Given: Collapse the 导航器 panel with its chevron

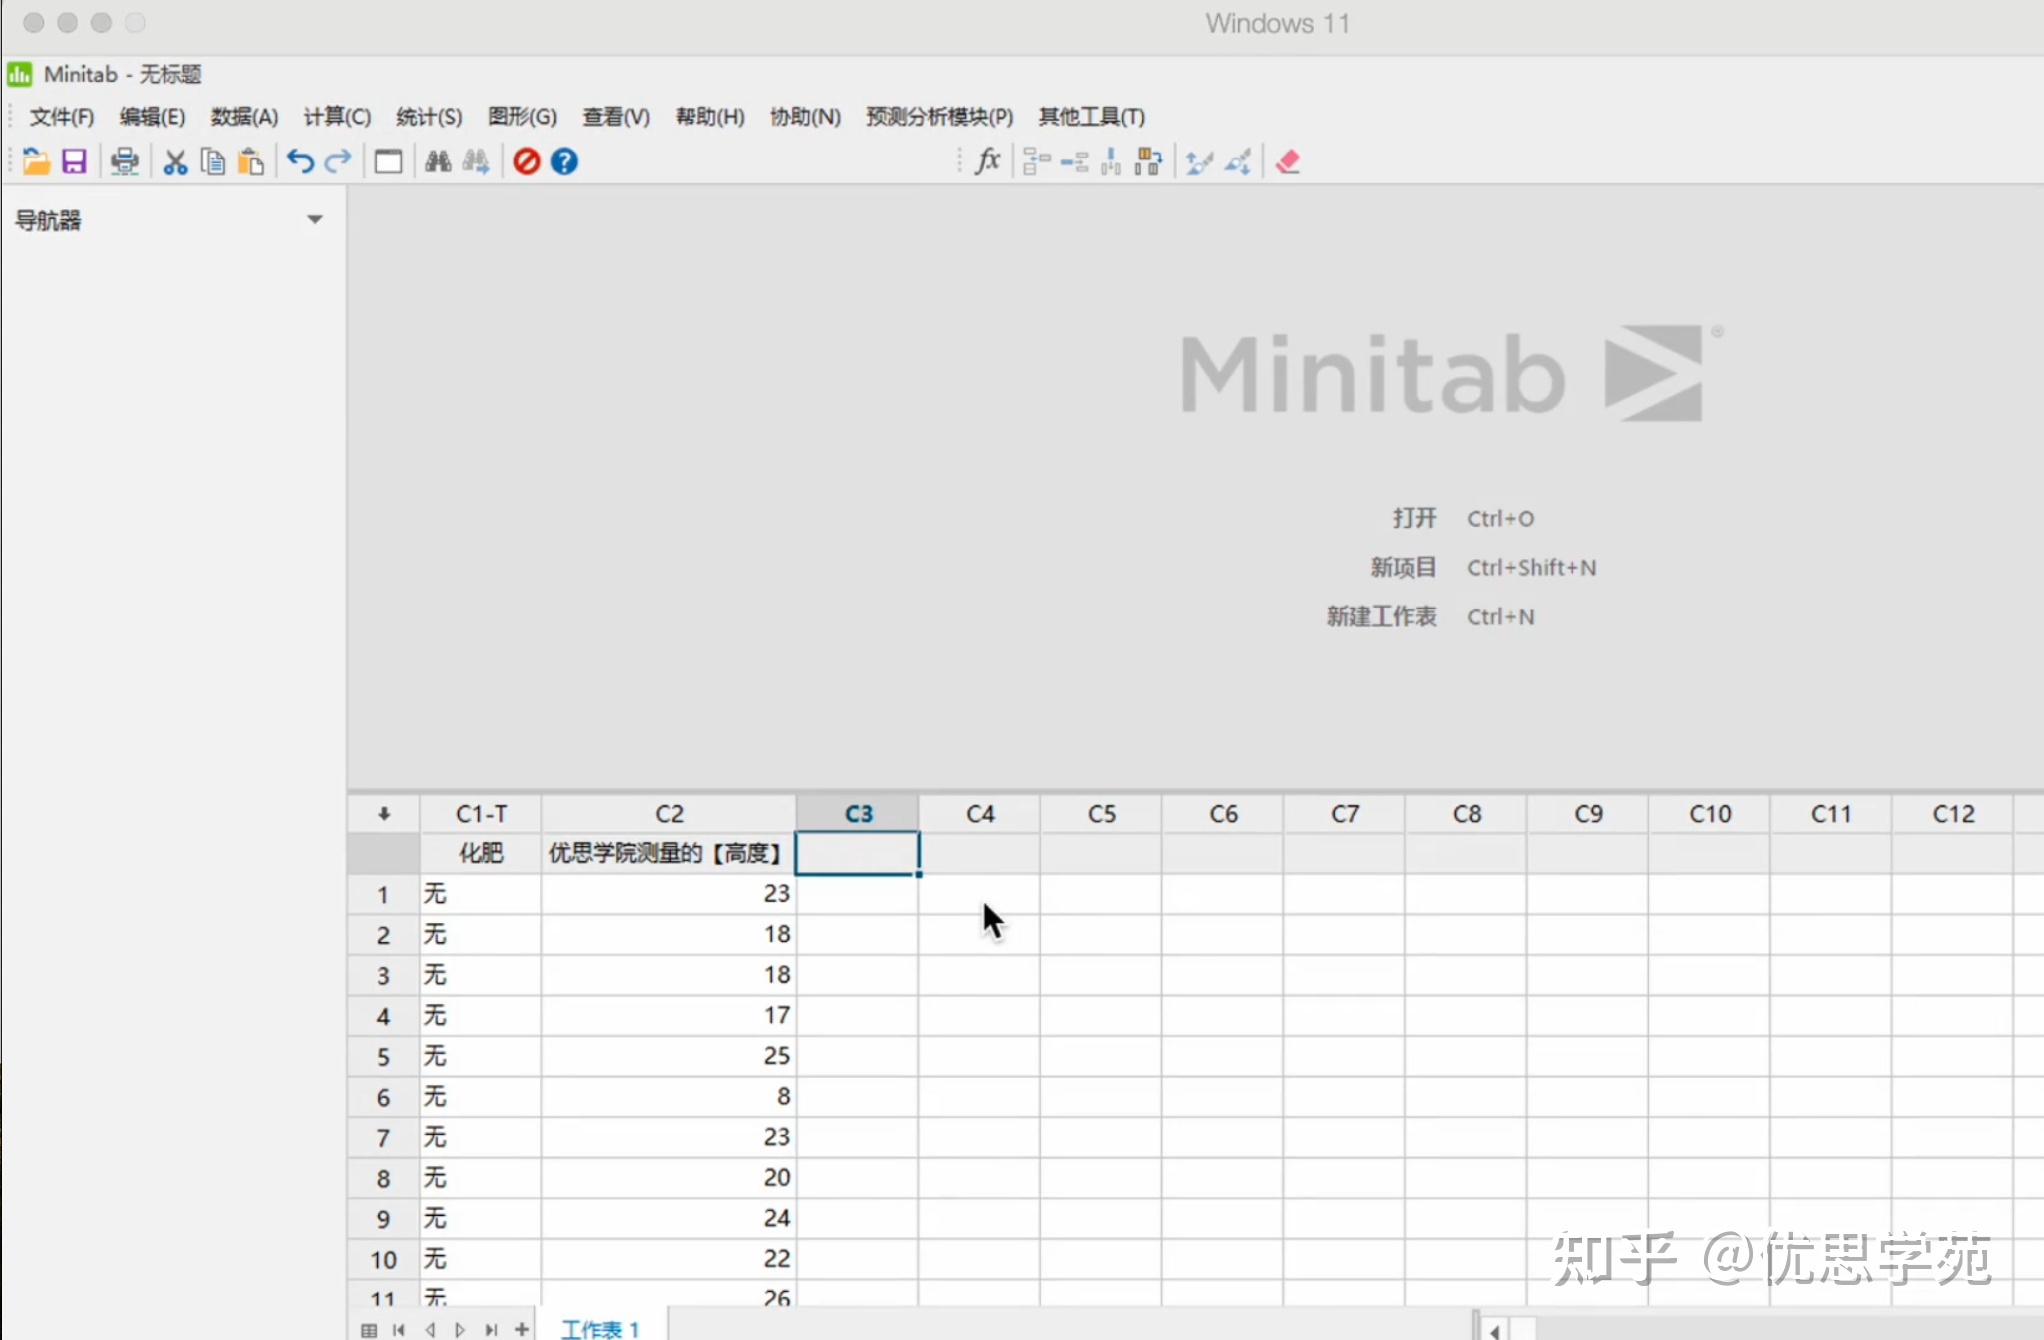Looking at the screenshot, I should (315, 219).
